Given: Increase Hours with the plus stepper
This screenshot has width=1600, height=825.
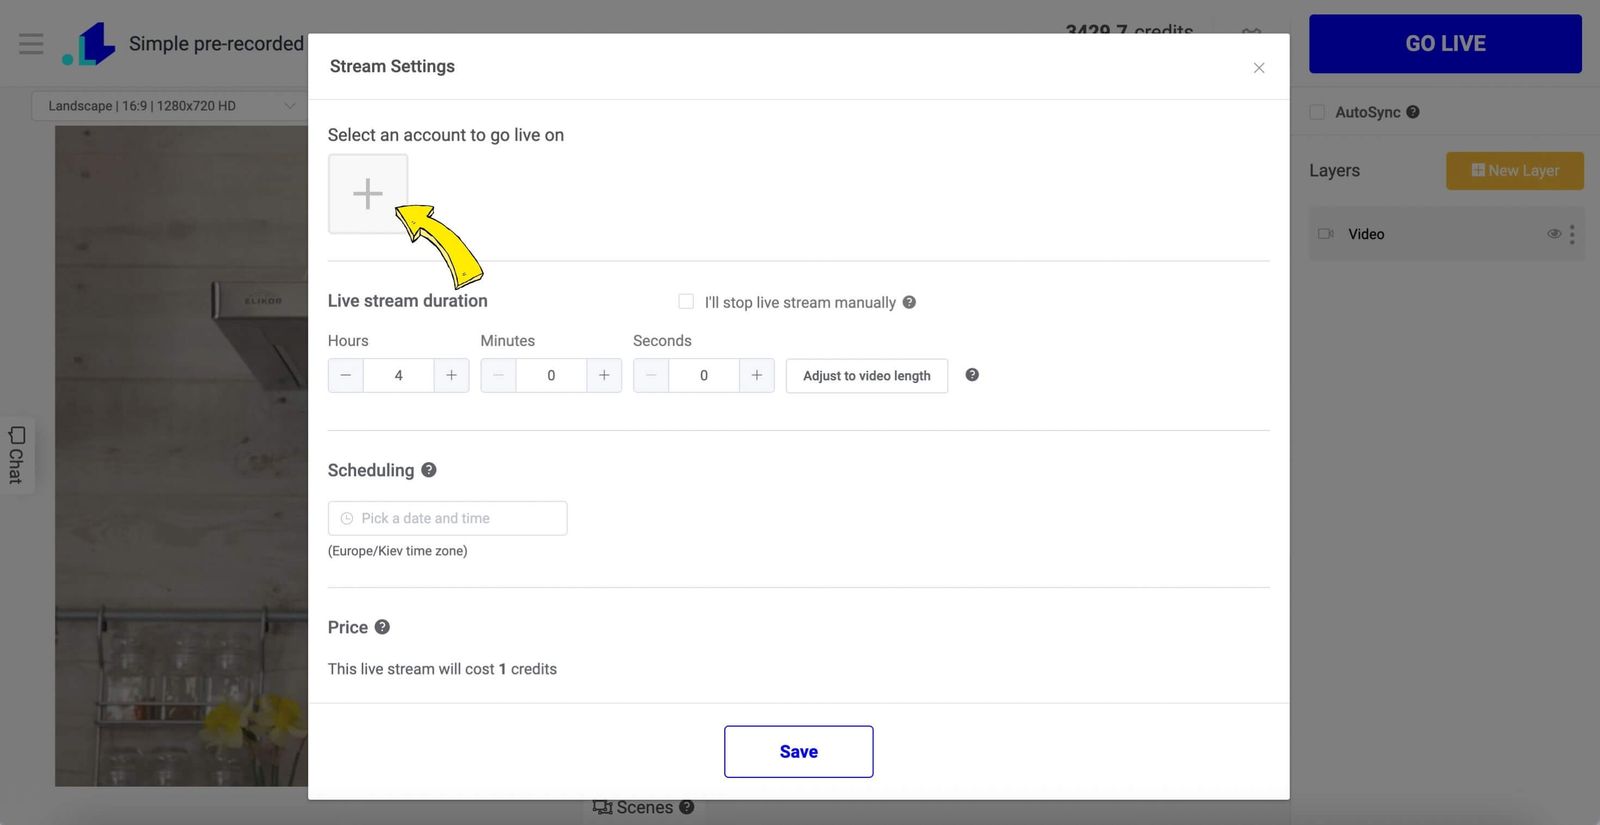Looking at the screenshot, I should [x=451, y=375].
